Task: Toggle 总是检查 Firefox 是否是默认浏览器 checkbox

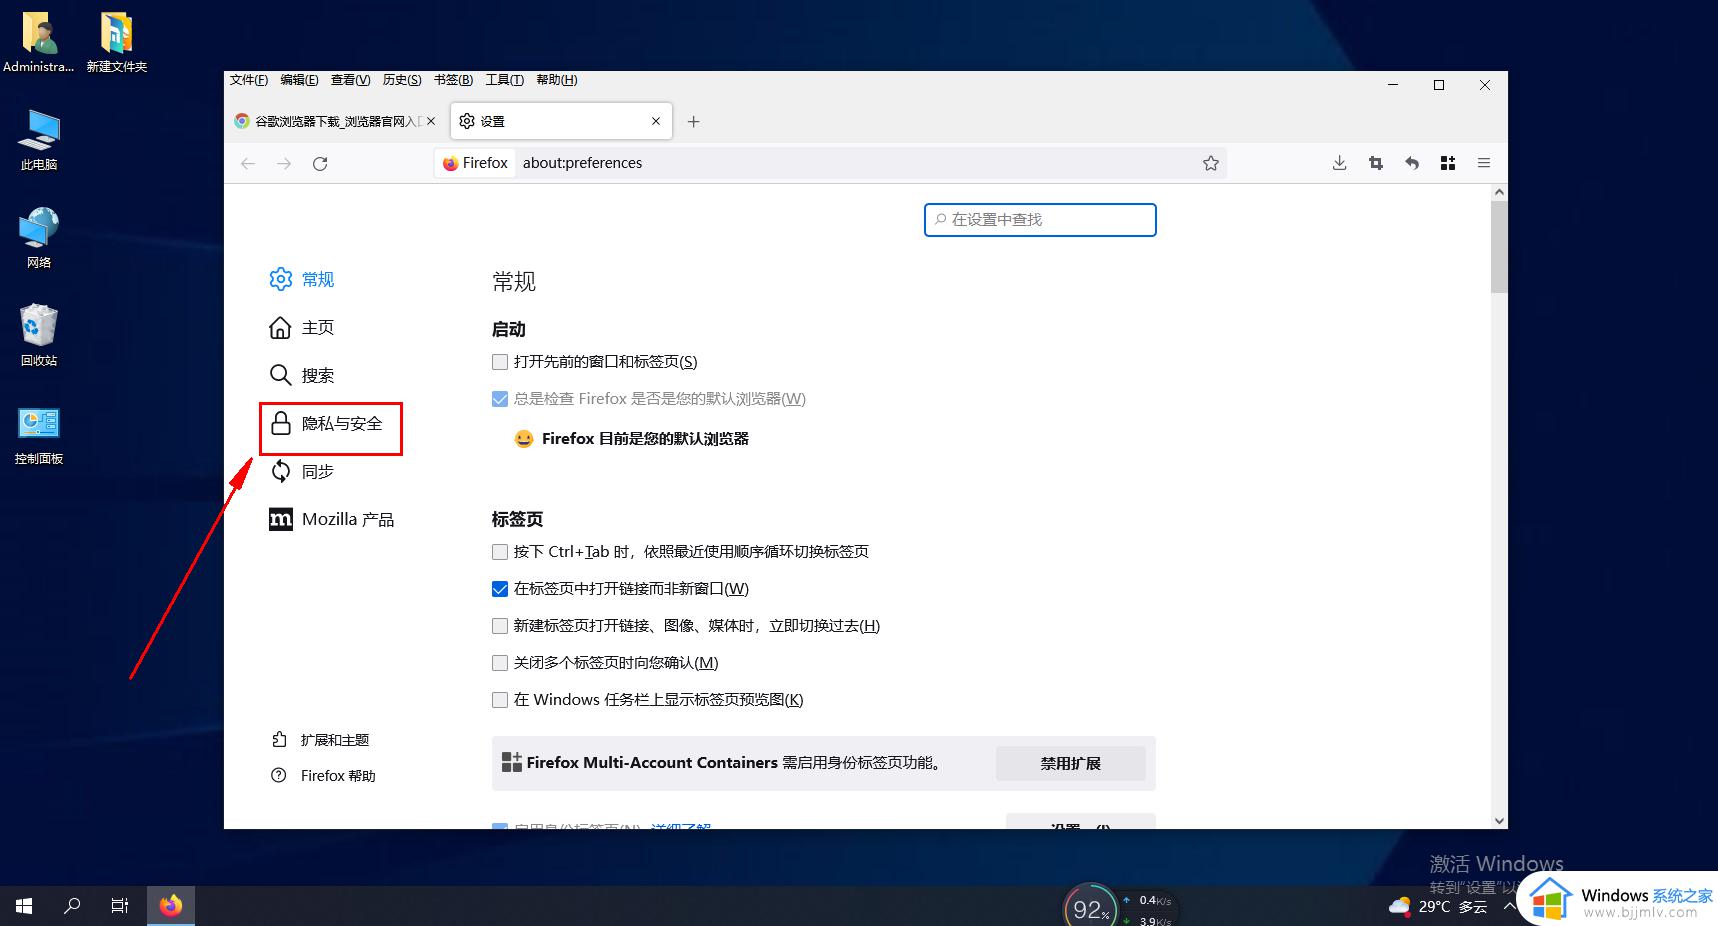Action: [x=500, y=399]
